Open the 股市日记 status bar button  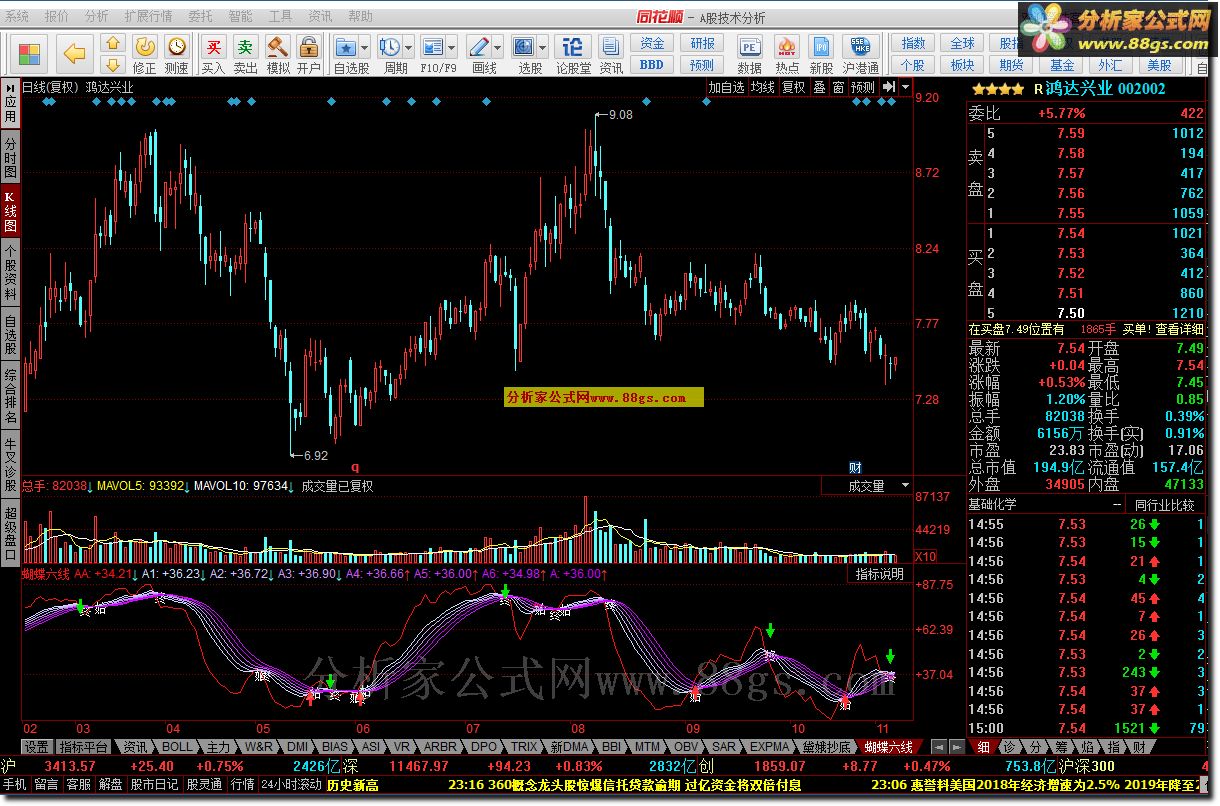click(154, 785)
